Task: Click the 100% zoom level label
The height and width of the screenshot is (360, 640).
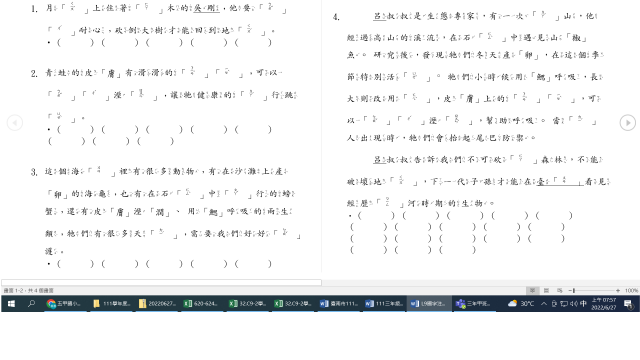Action: (x=631, y=290)
